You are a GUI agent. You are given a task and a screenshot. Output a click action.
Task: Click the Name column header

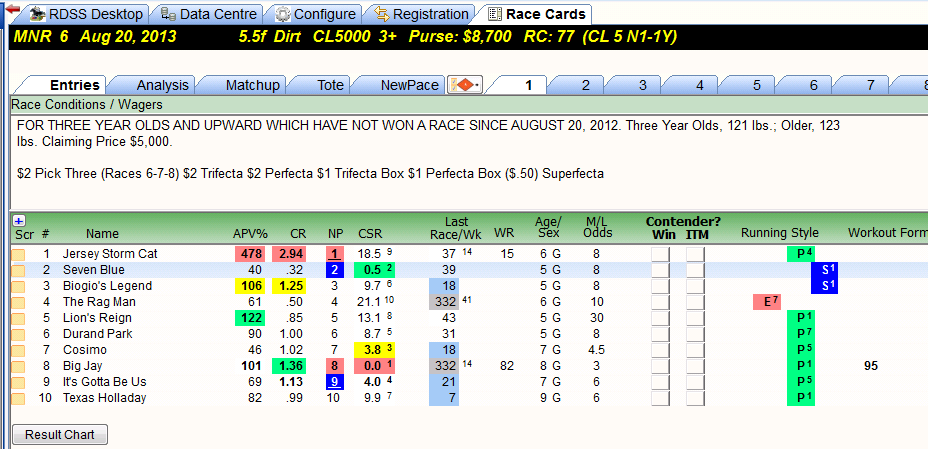102,234
